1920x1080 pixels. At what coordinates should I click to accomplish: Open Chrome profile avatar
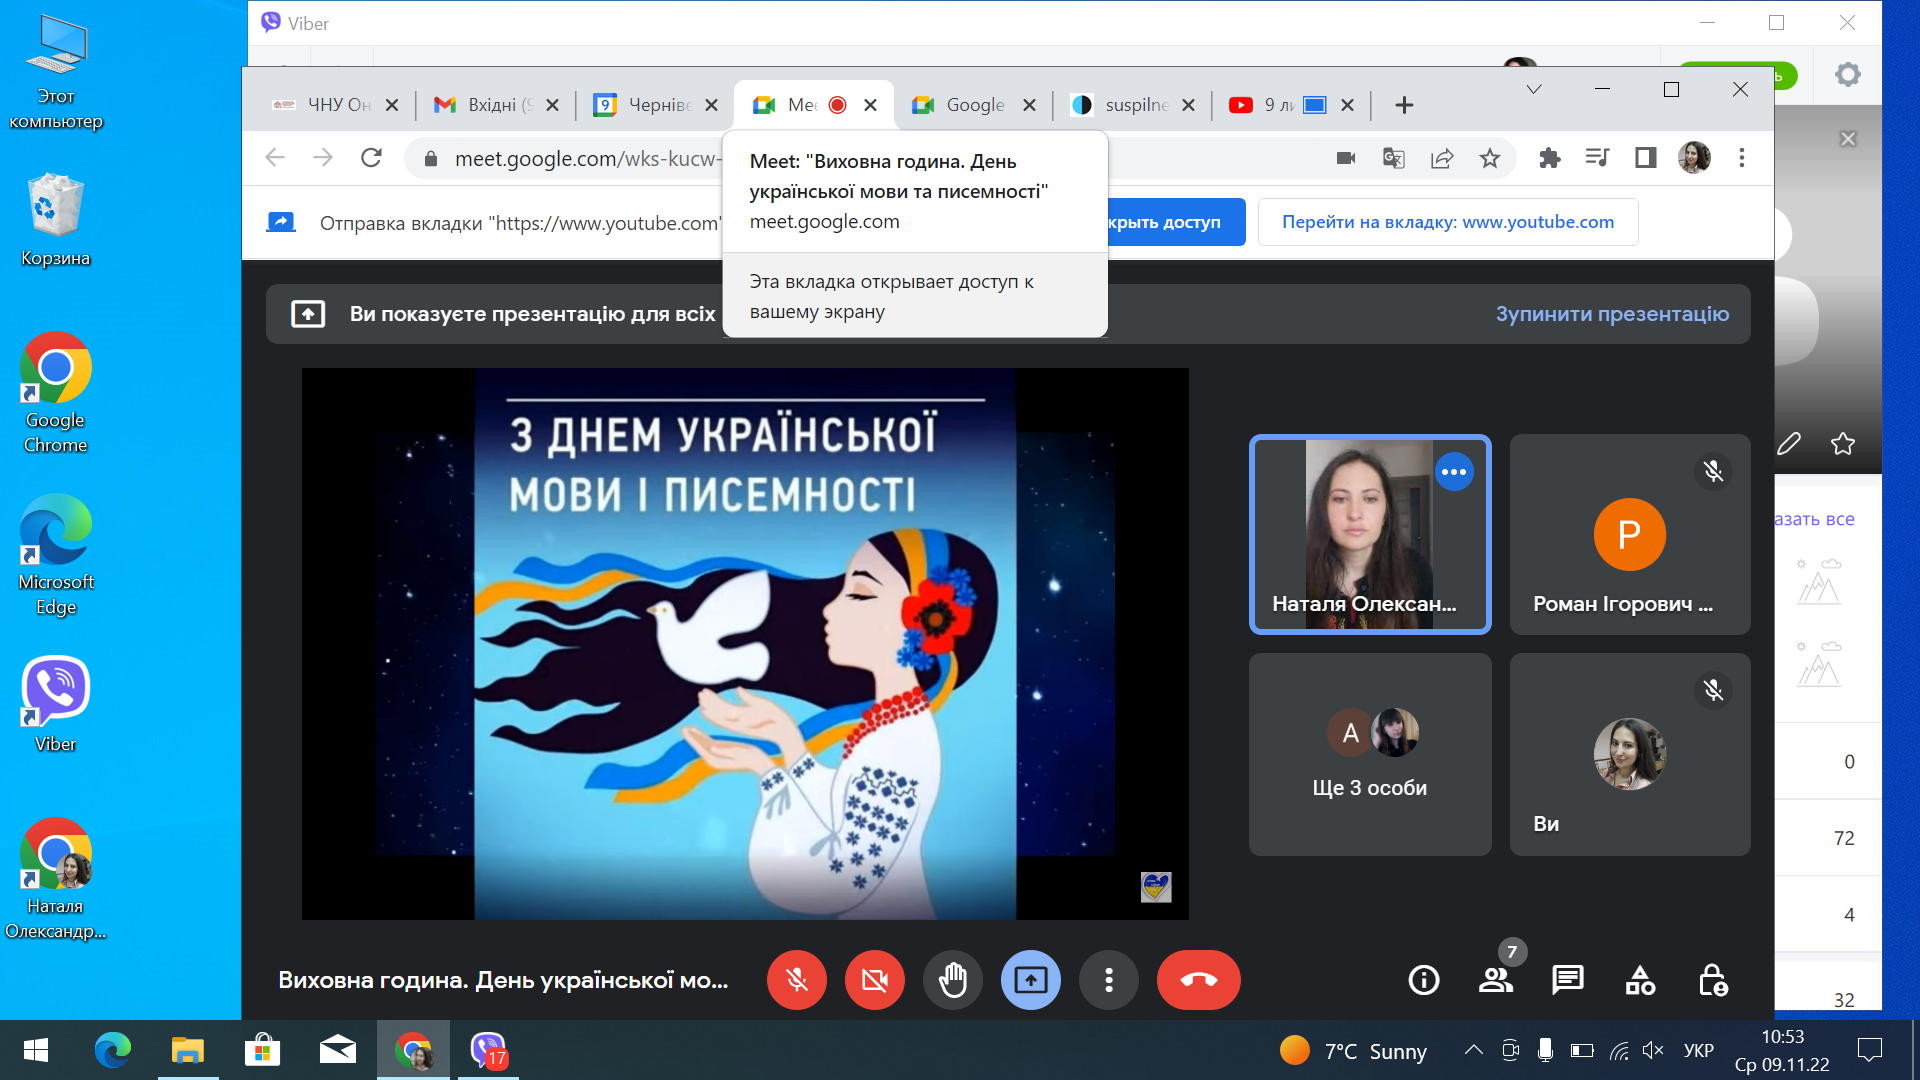tap(1694, 158)
